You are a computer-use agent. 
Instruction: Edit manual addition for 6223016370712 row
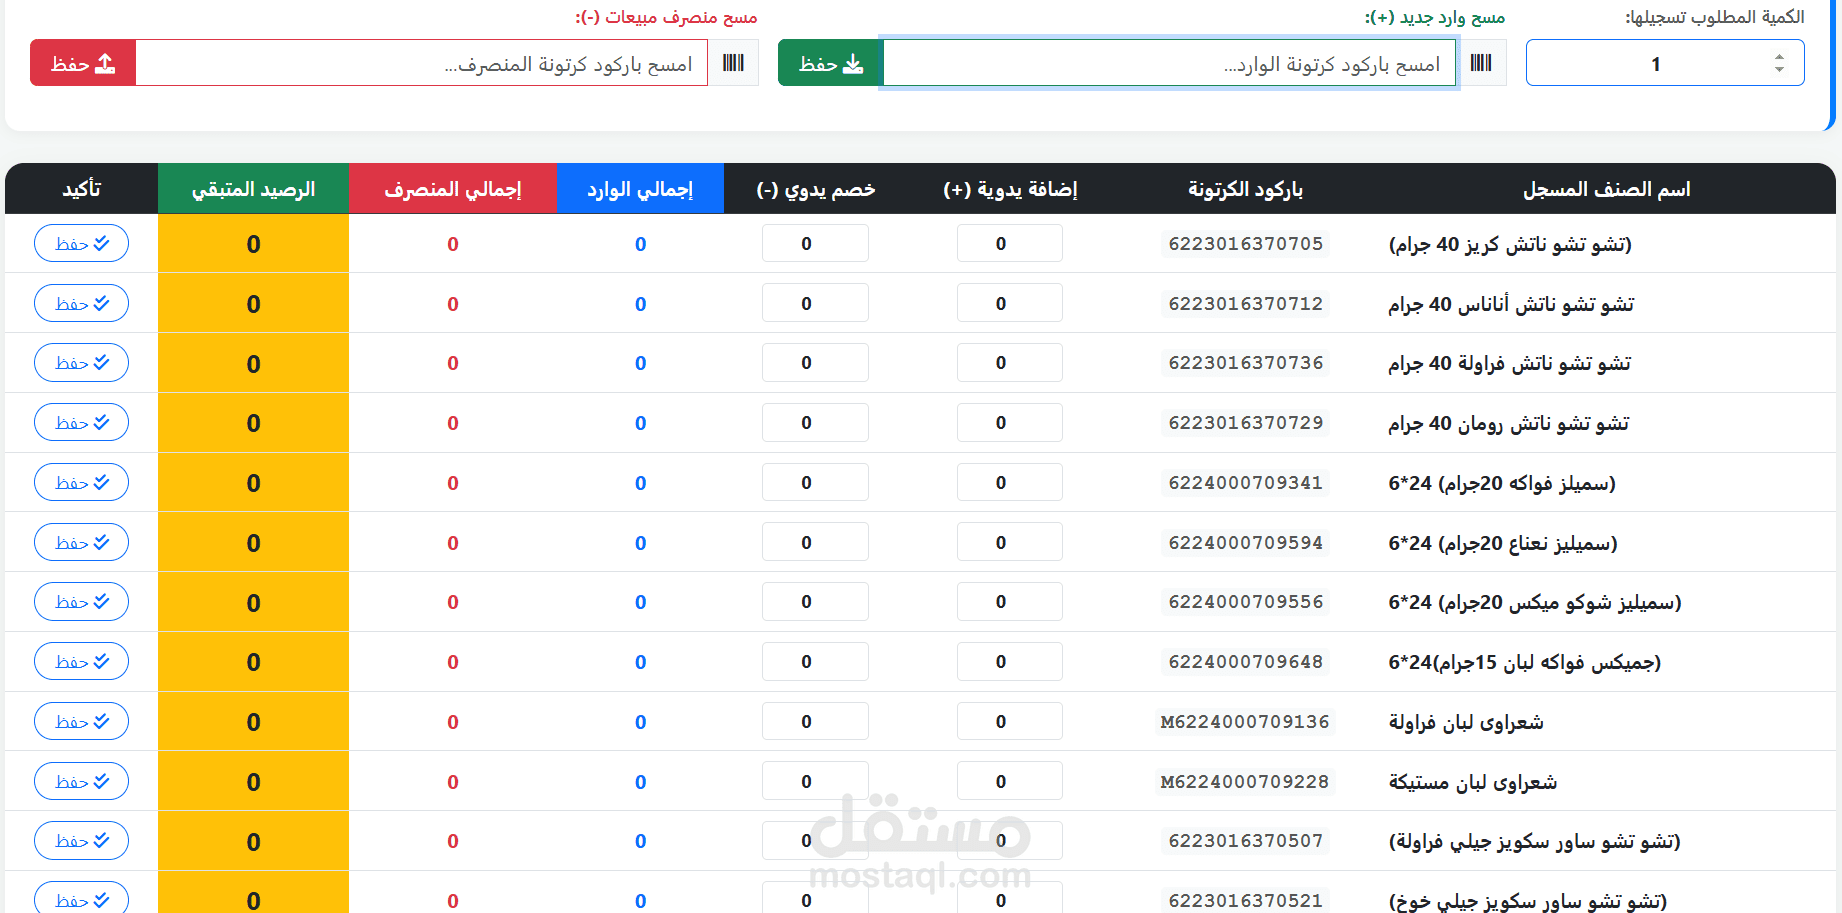click(1009, 303)
